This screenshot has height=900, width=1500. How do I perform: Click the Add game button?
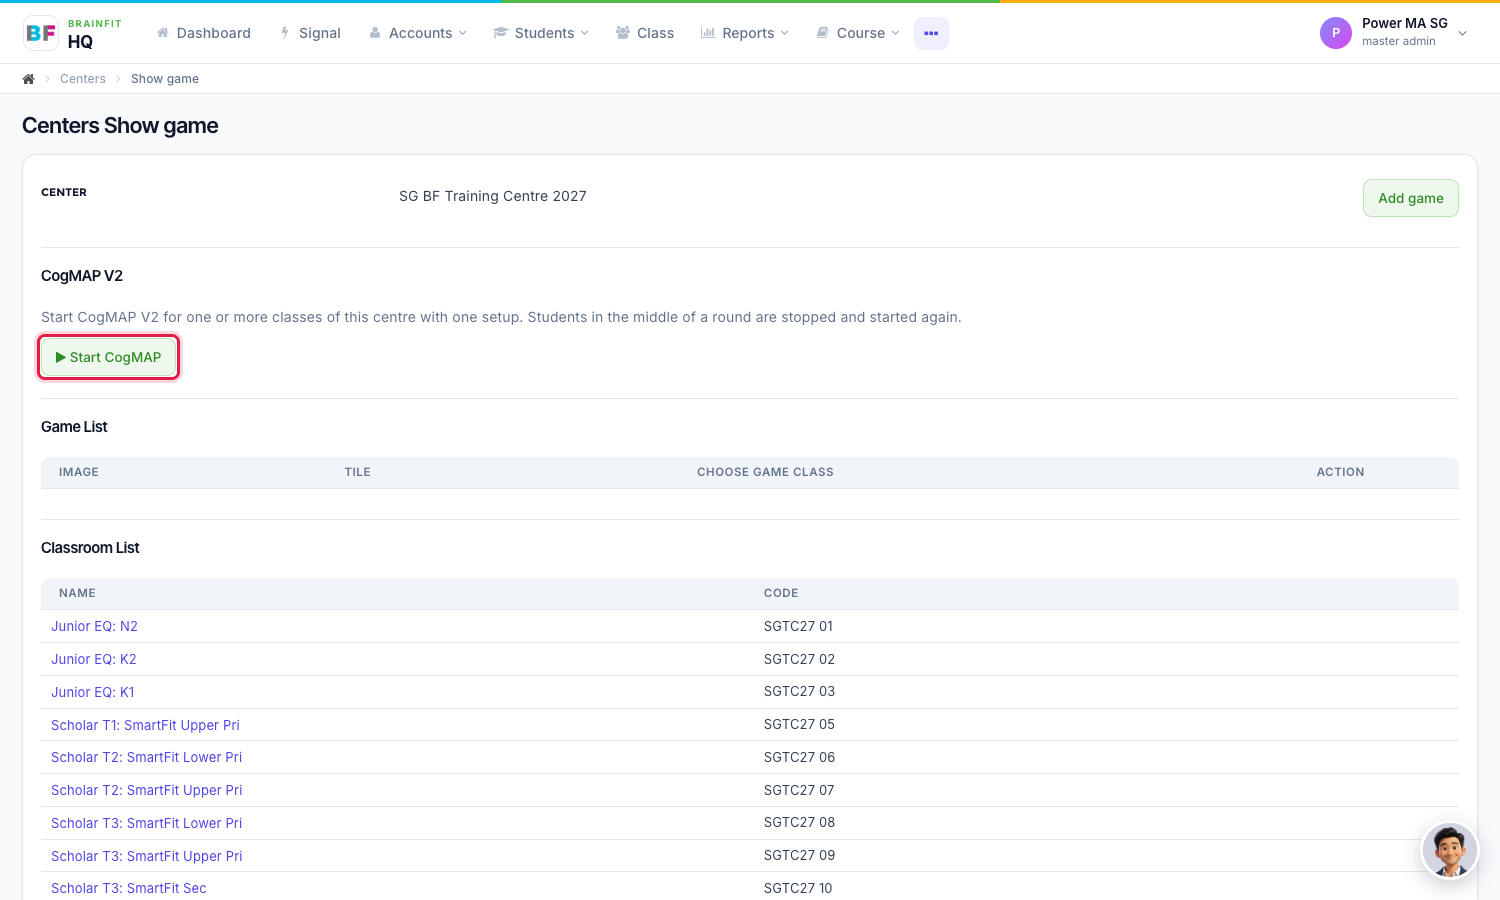click(1411, 198)
